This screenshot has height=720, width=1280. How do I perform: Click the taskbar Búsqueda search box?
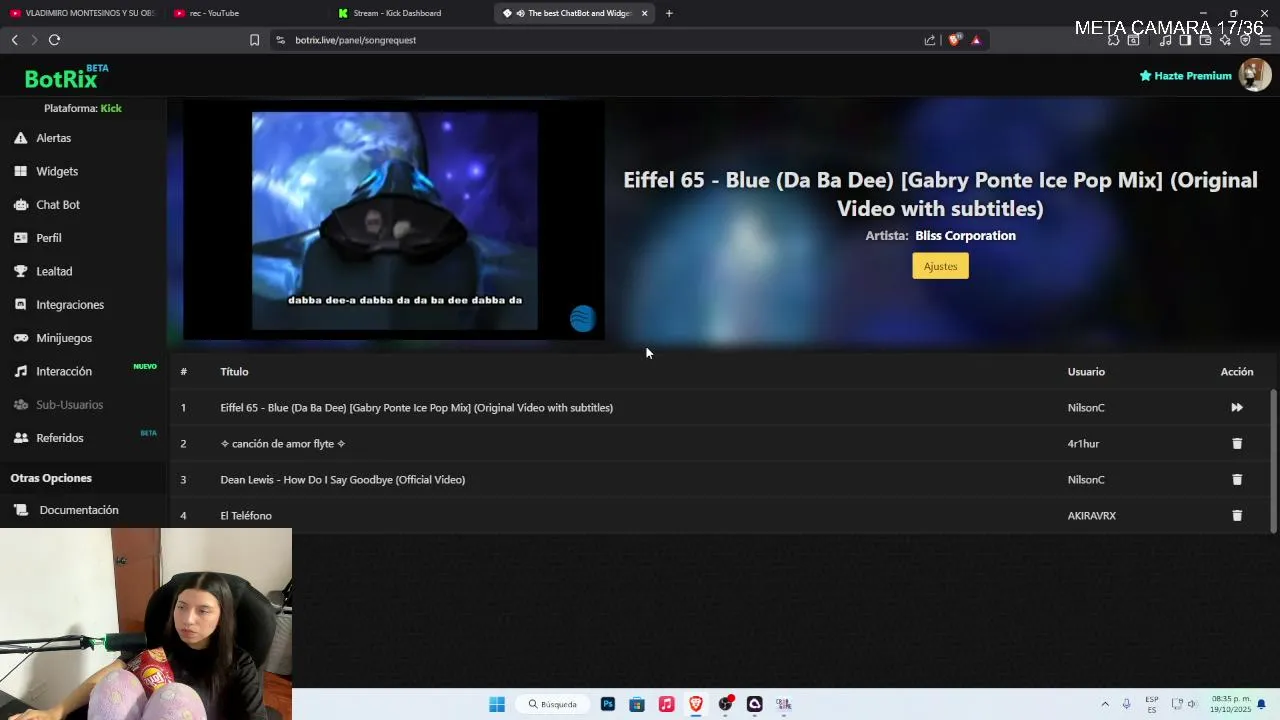[553, 704]
